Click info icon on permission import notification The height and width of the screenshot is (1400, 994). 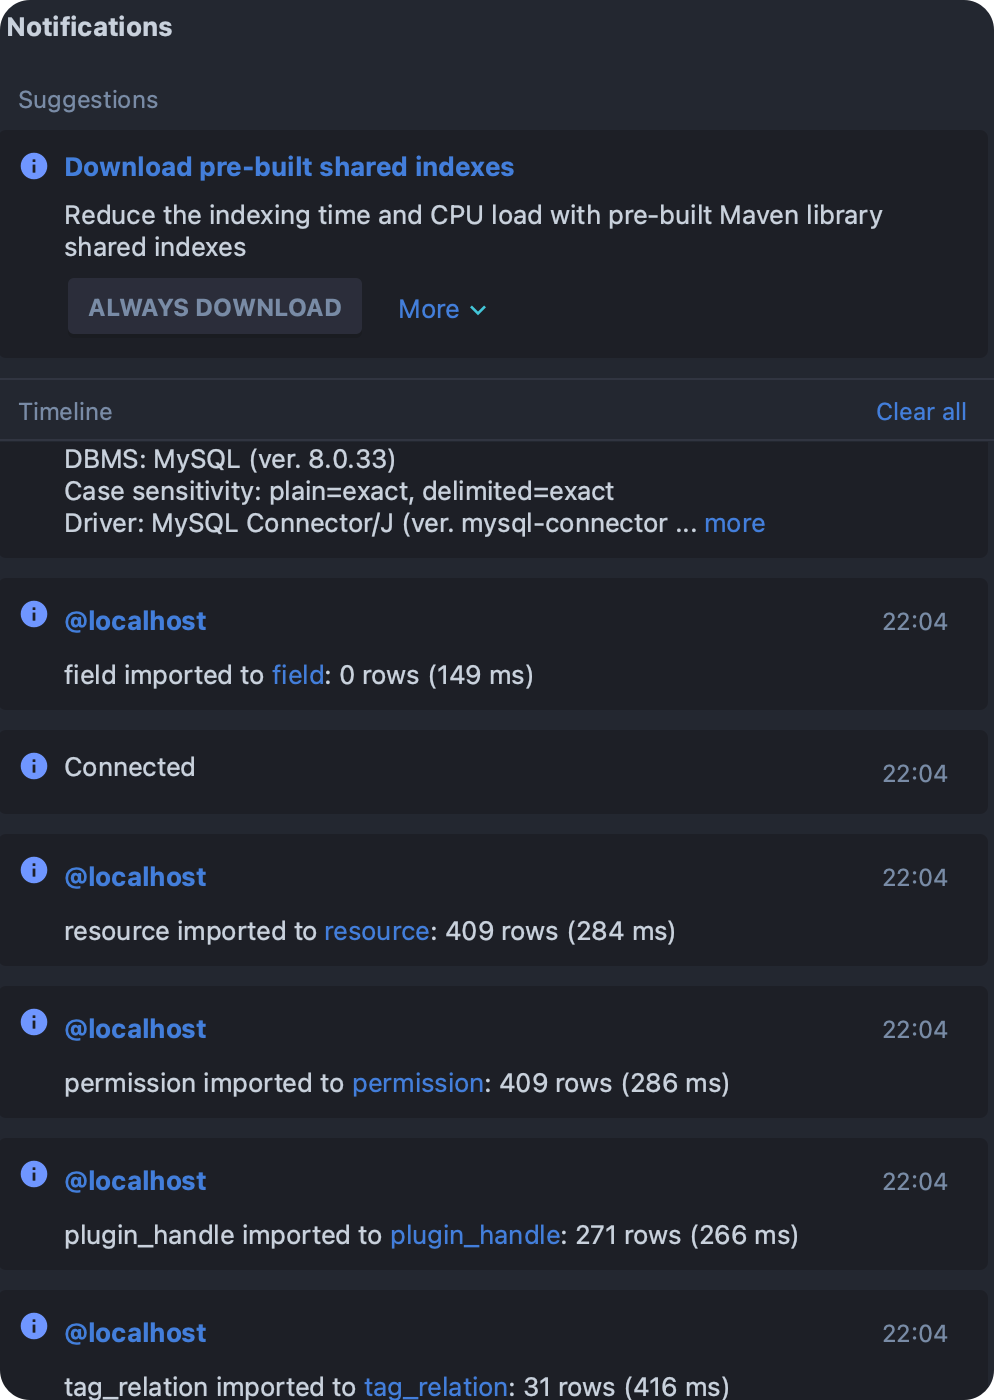[34, 1022]
